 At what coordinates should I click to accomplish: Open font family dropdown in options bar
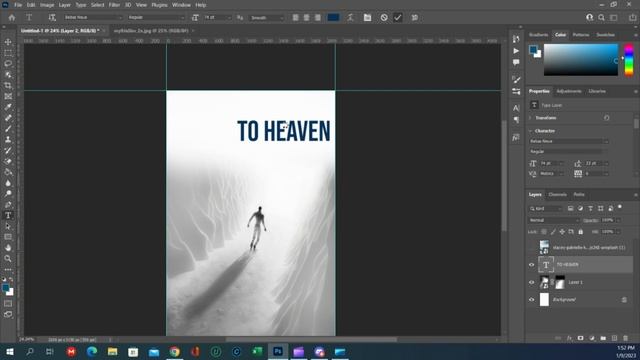click(x=93, y=18)
